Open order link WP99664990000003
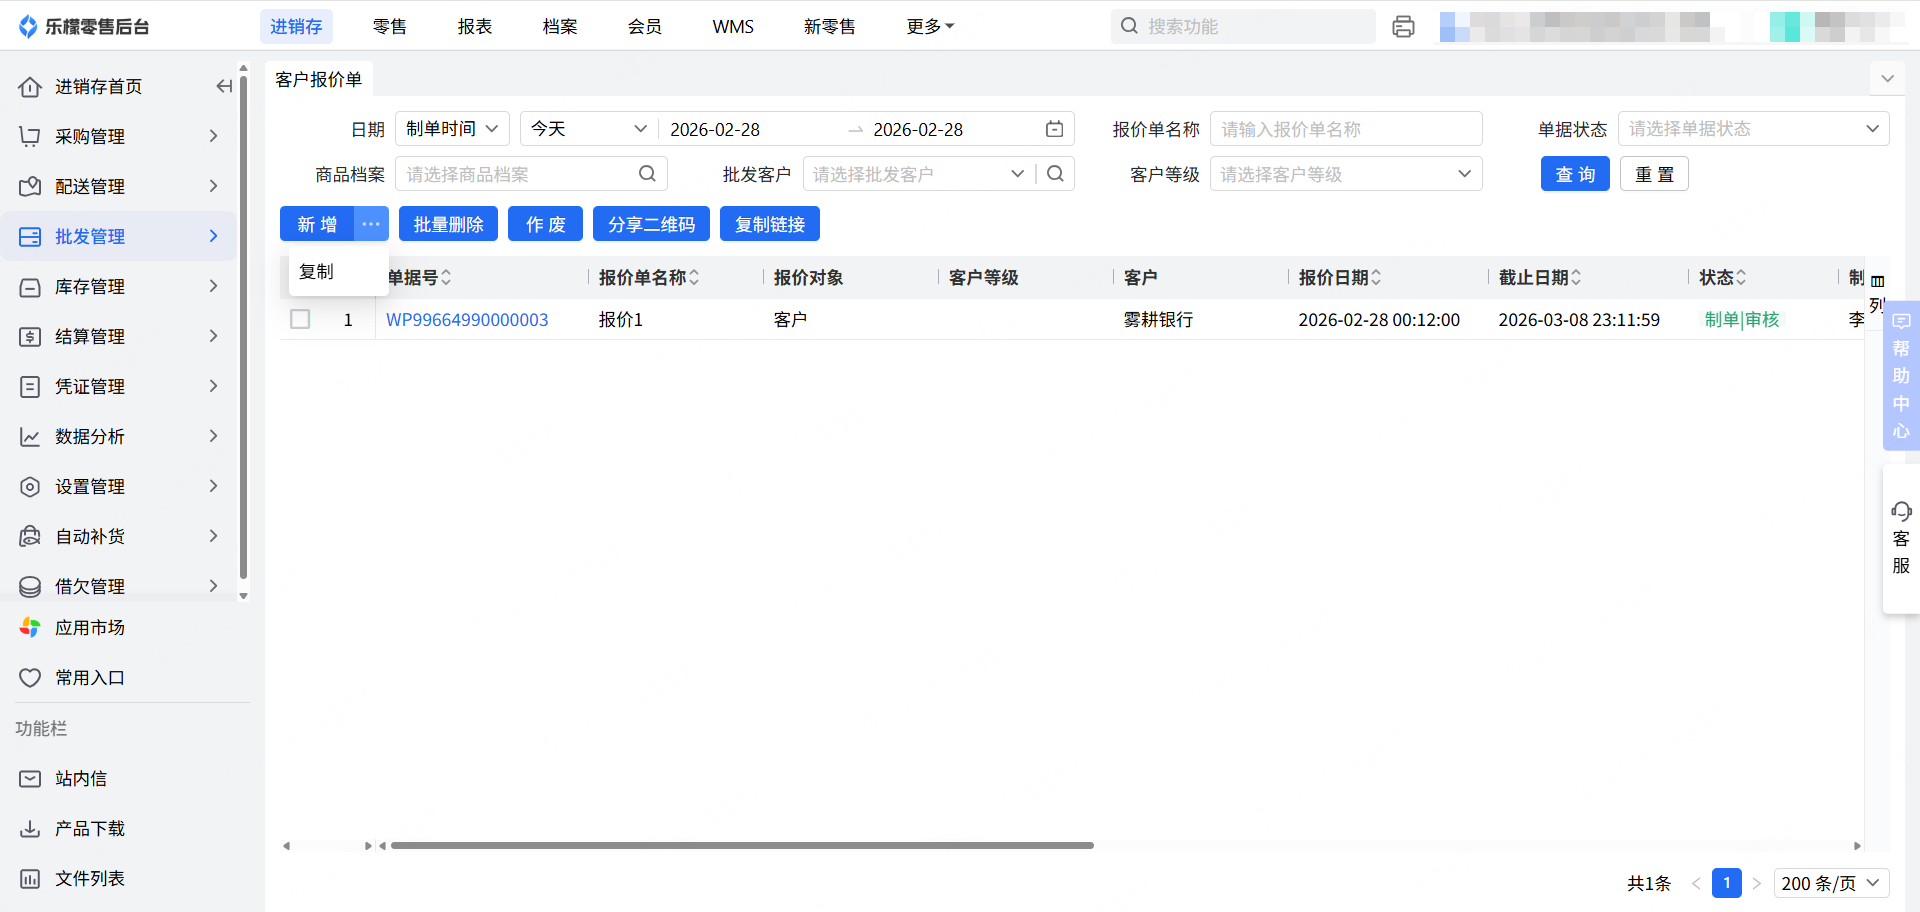The height and width of the screenshot is (912, 1920). pyautogui.click(x=467, y=320)
